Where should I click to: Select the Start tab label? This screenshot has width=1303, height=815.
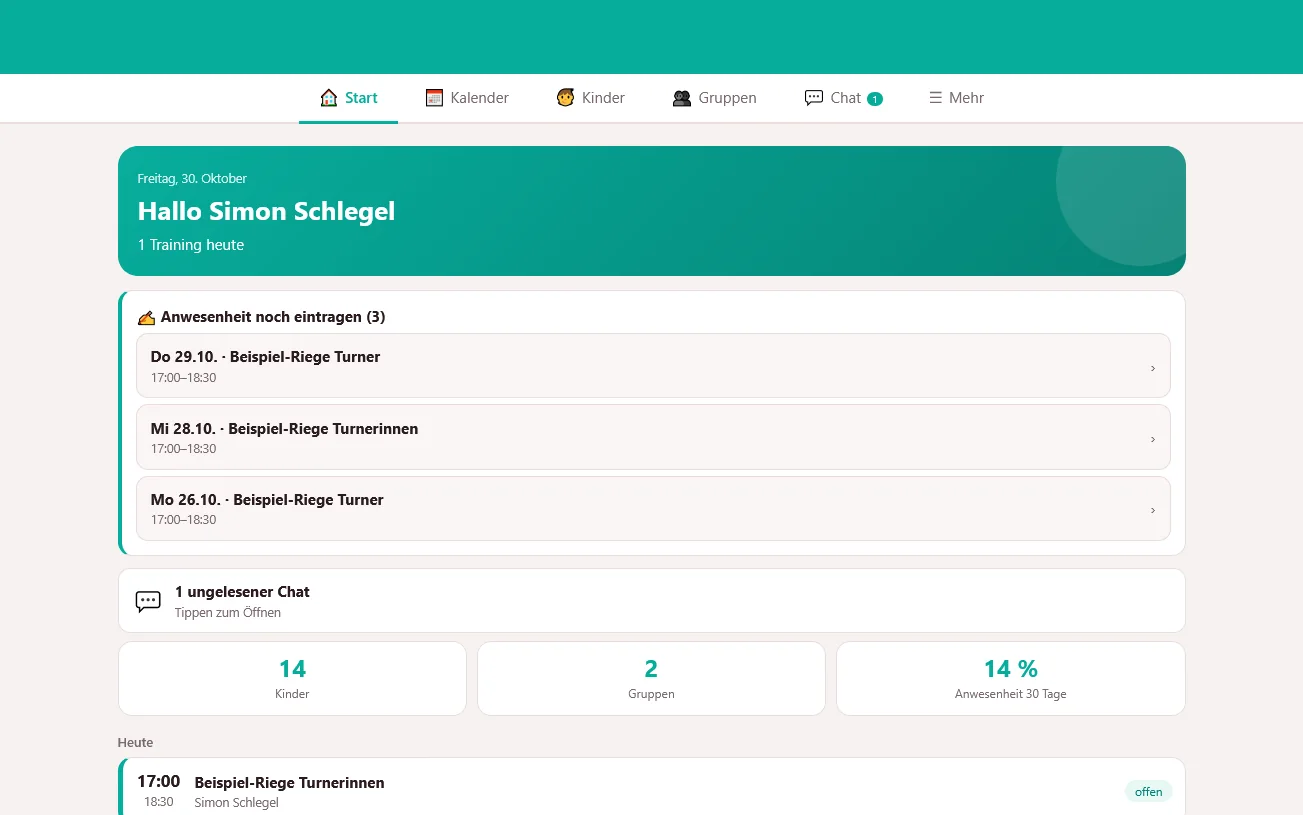tap(361, 98)
